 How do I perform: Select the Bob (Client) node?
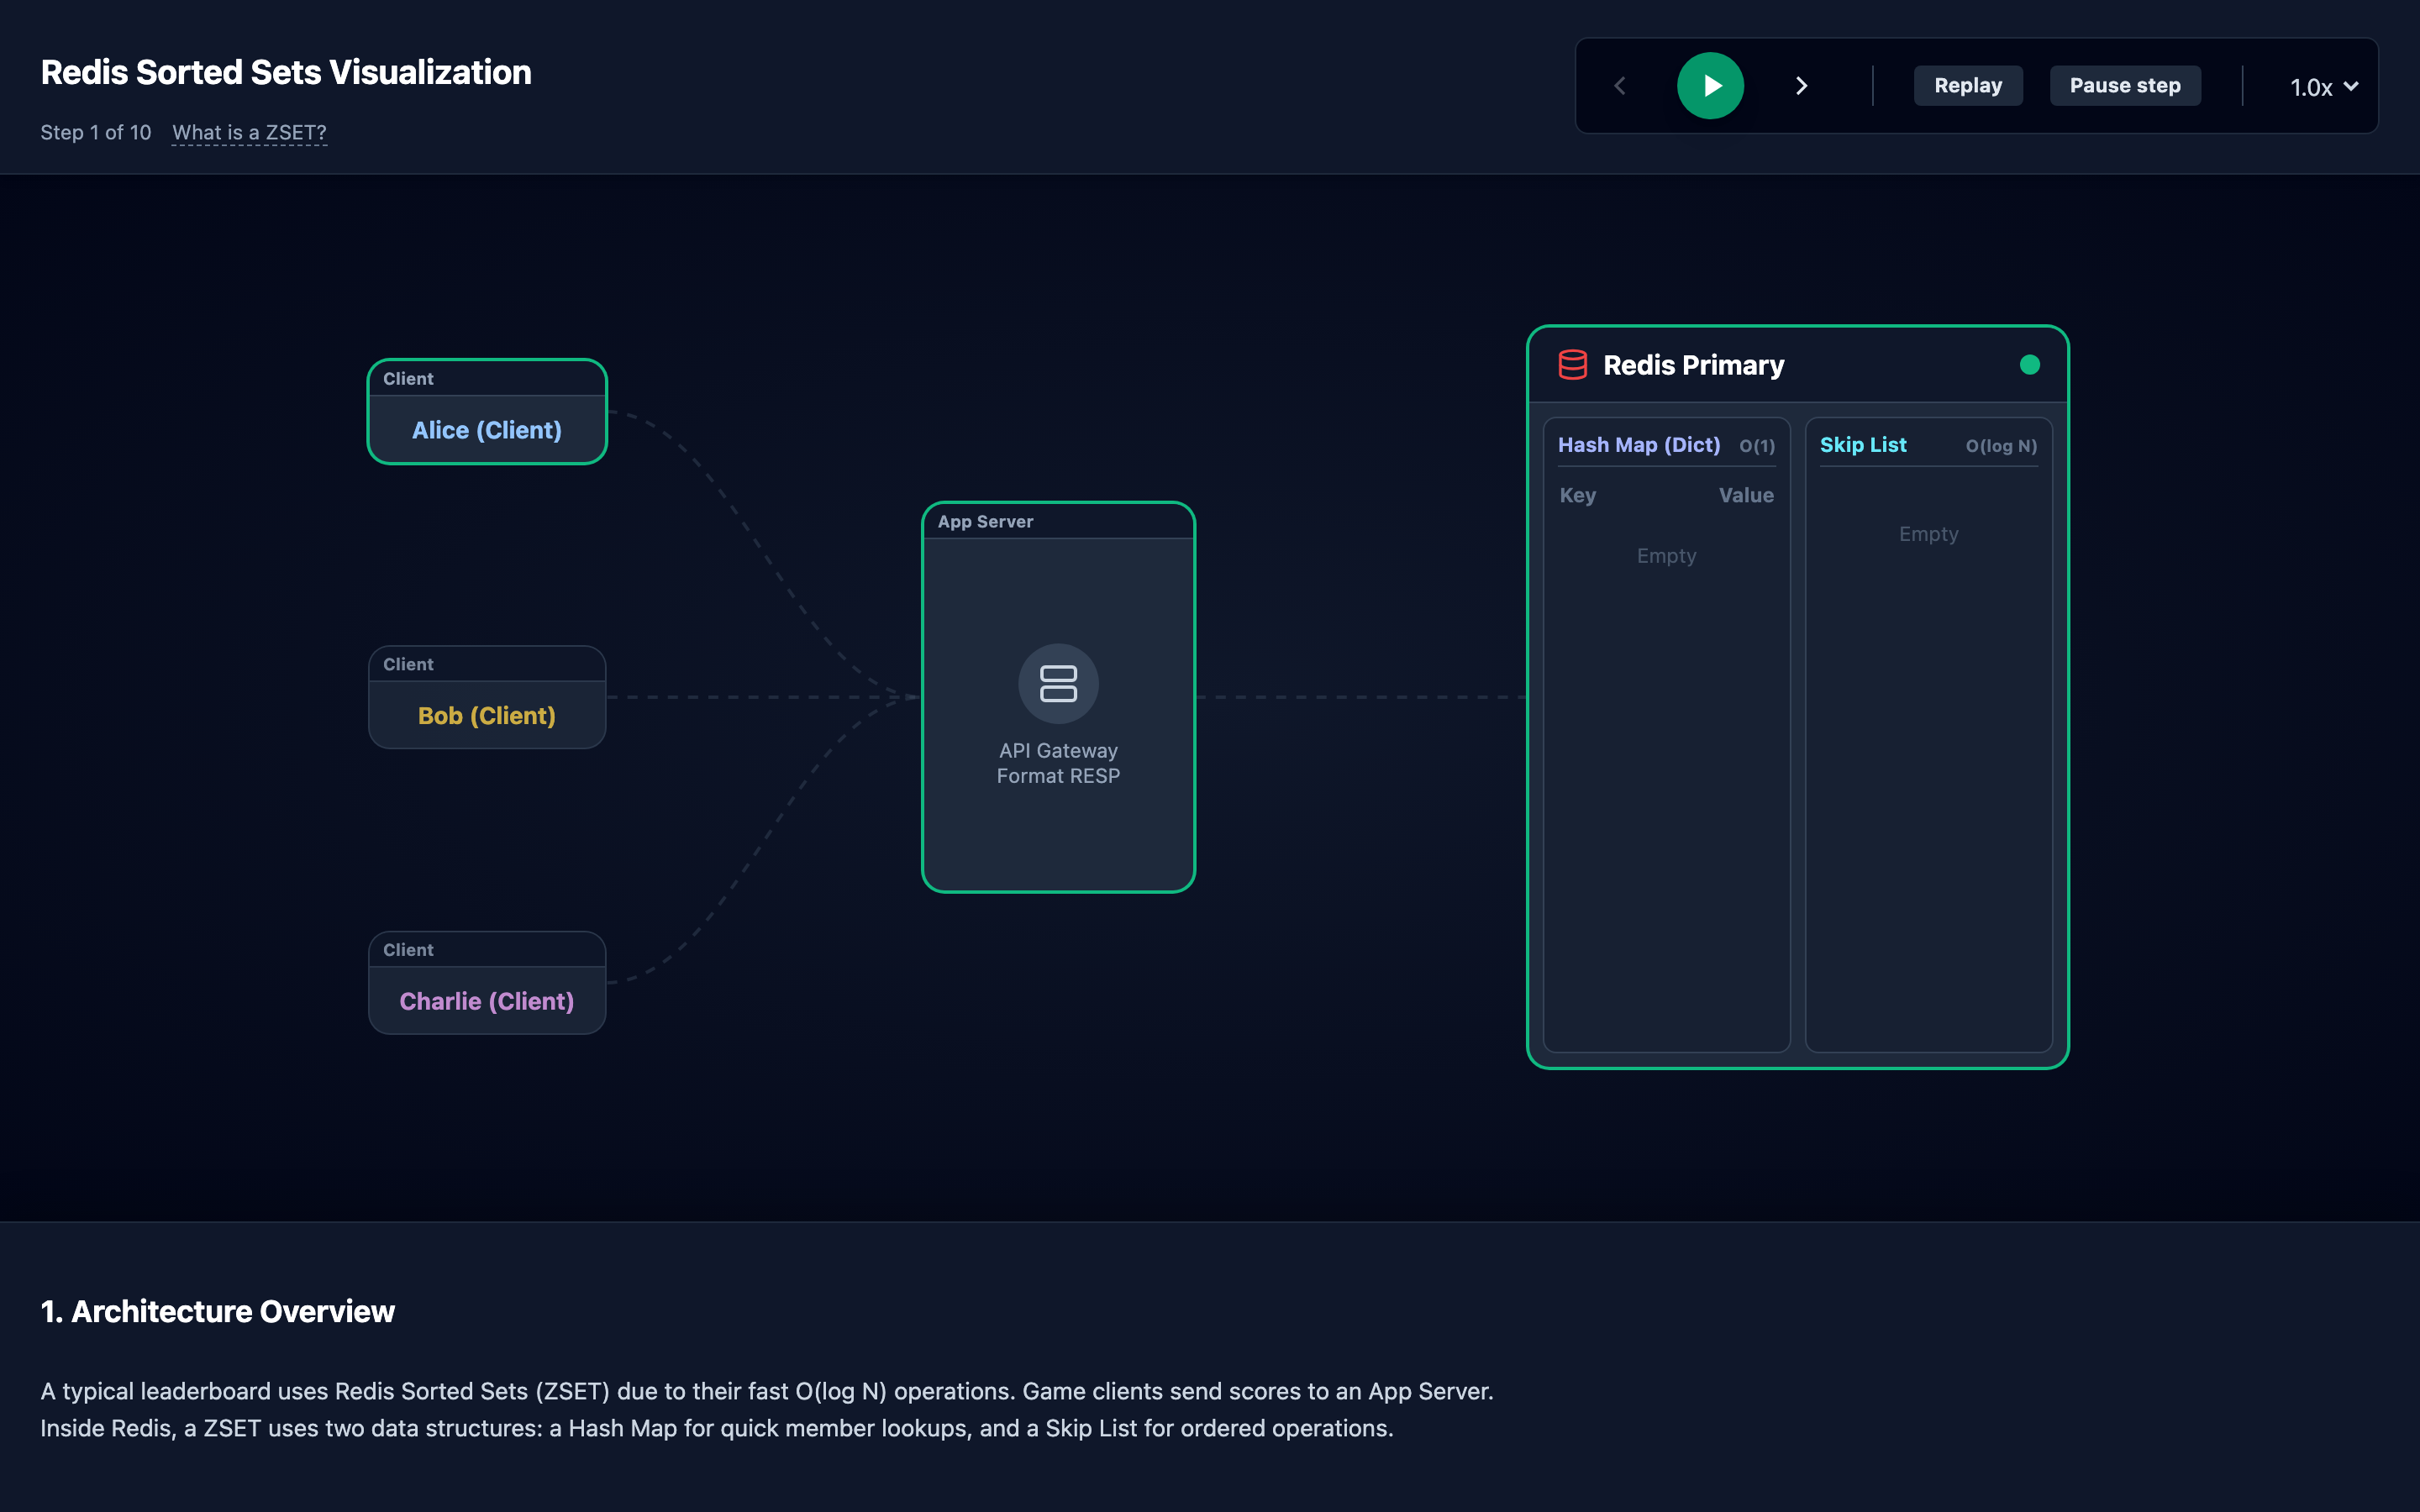coord(487,697)
